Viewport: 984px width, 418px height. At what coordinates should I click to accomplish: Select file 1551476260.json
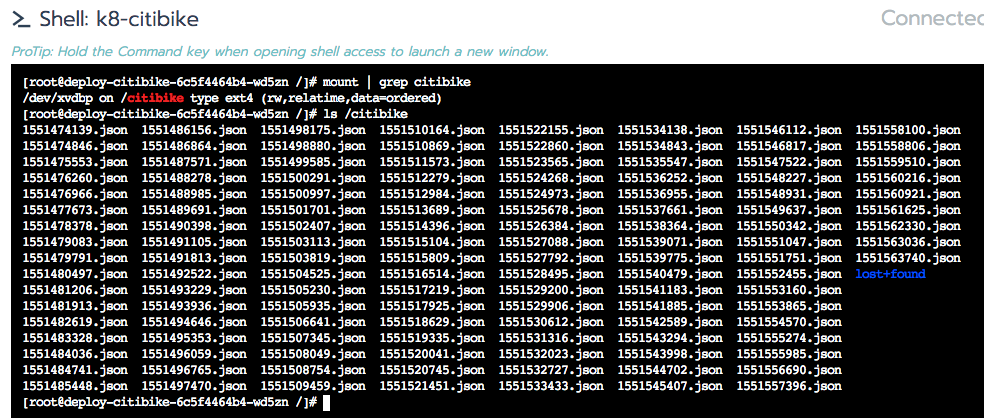click(x=75, y=178)
